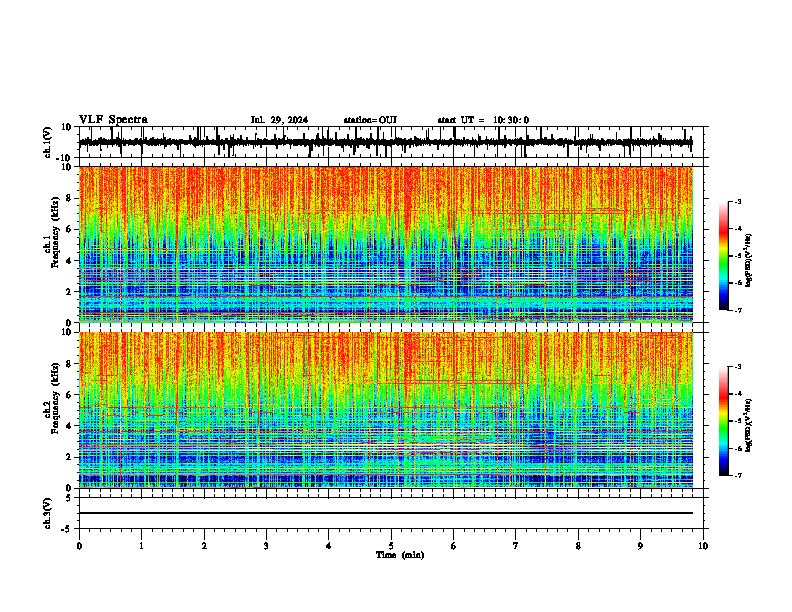Click the 'Time (min)' axis label
The height and width of the screenshot is (612, 792).
[x=400, y=555]
